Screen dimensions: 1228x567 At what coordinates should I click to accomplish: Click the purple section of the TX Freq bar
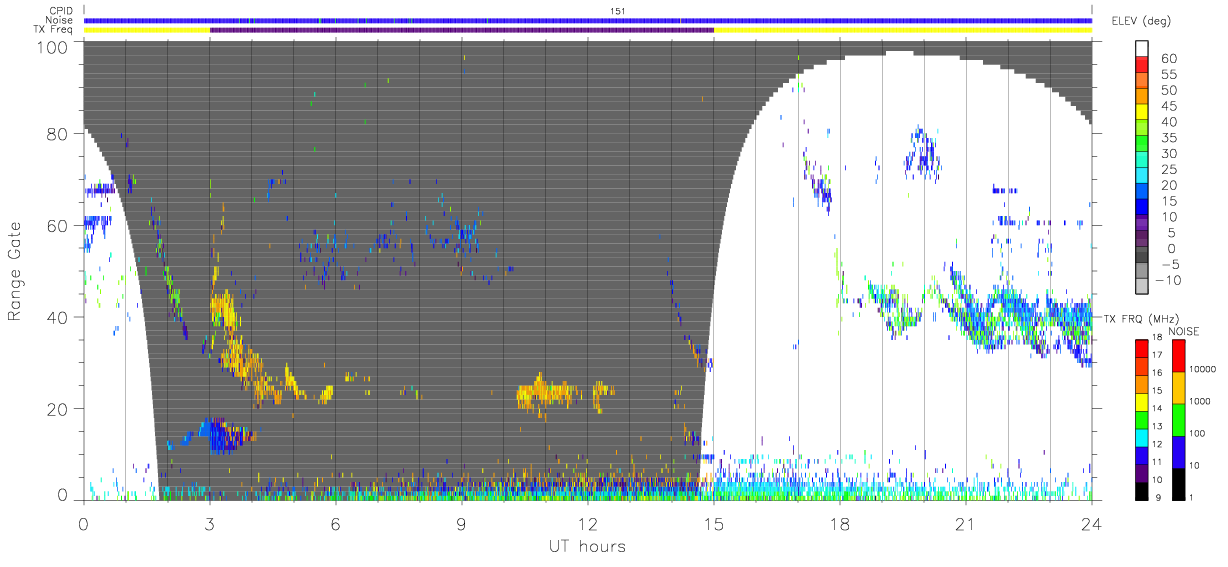pos(462,30)
